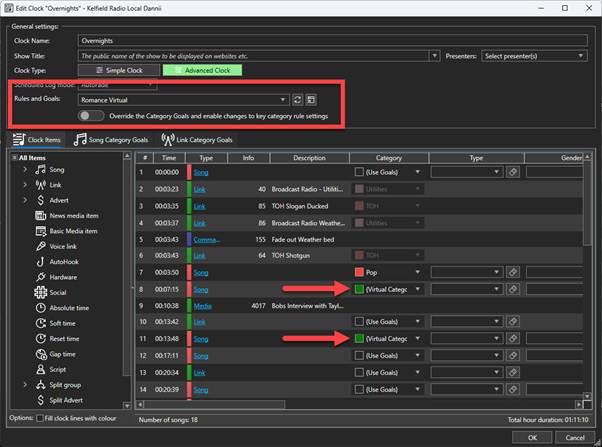Toggle Override the Category Goals switch
The height and width of the screenshot is (447, 602).
pyautogui.click(x=92, y=116)
